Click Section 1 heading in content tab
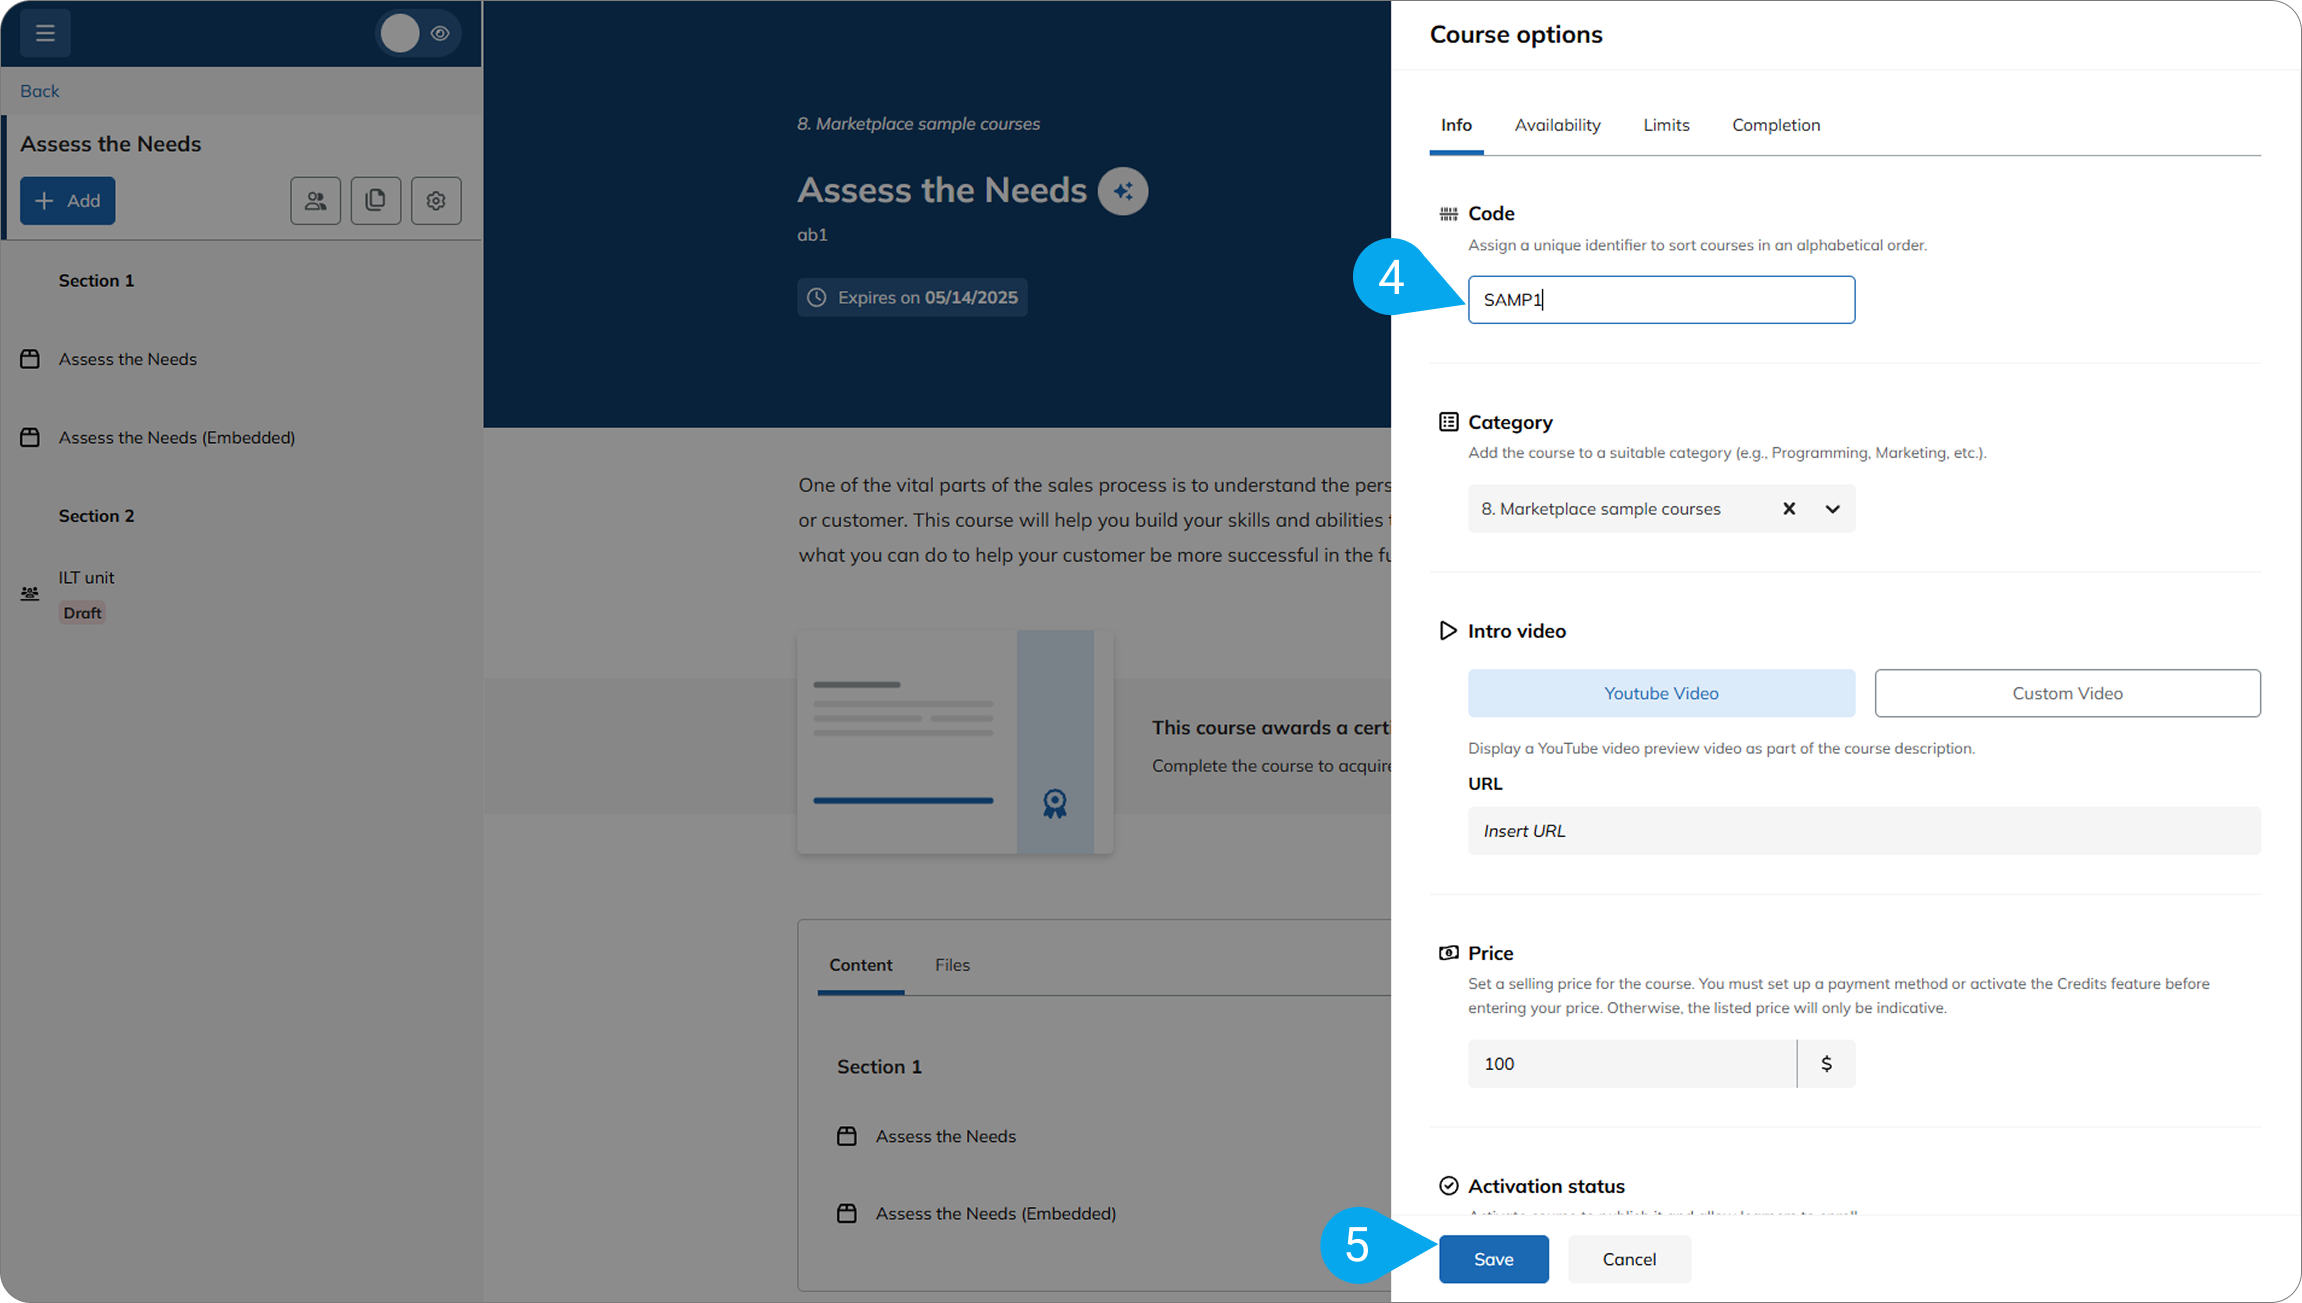The image size is (2302, 1303). [879, 1067]
